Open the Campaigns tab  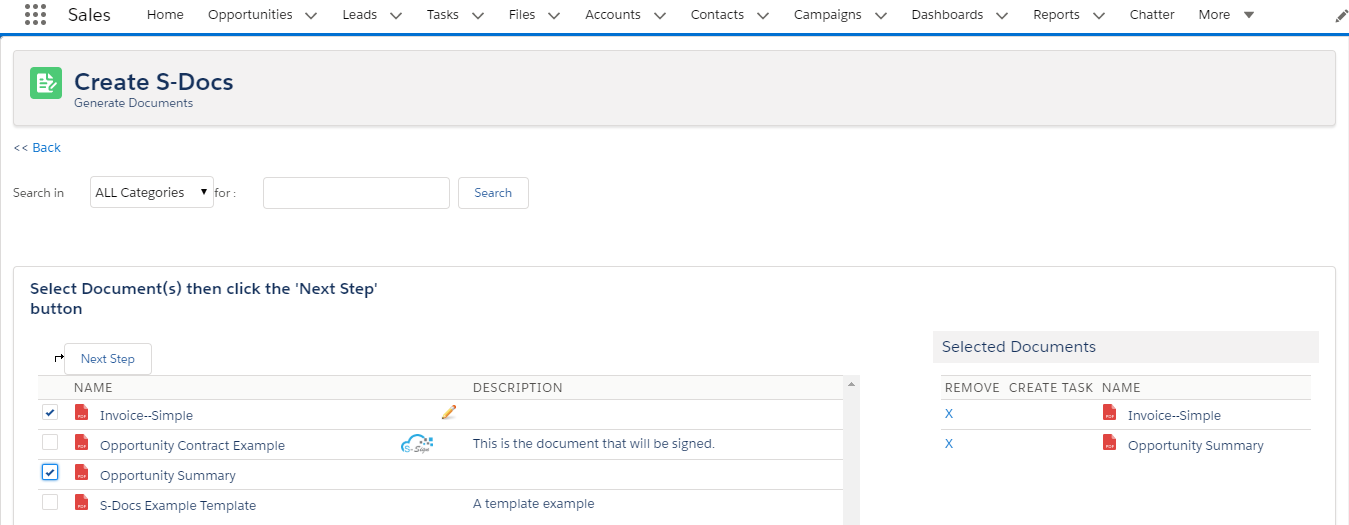point(828,15)
